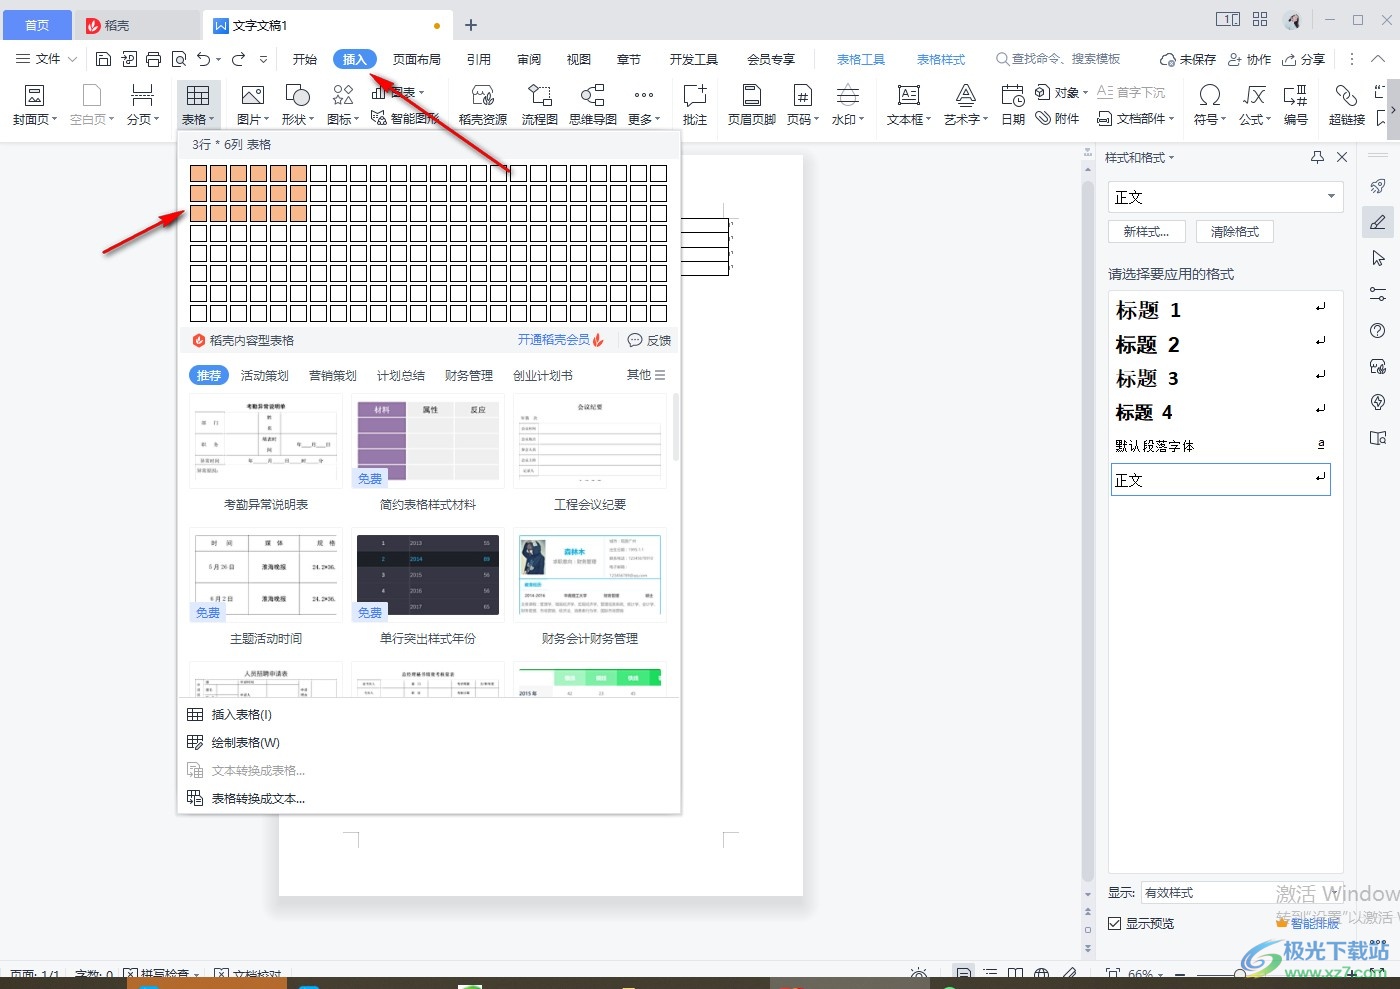Click the 新样式 (New Style) button

1147,231
